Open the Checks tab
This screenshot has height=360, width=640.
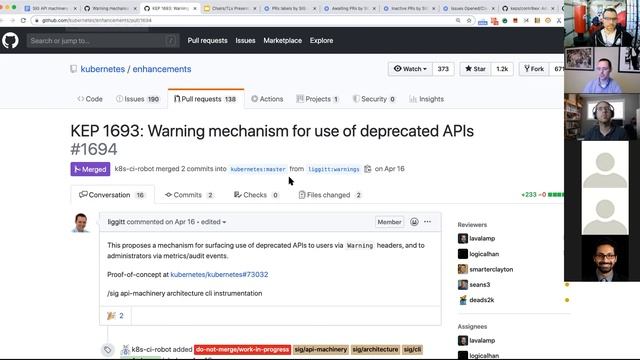(256, 195)
